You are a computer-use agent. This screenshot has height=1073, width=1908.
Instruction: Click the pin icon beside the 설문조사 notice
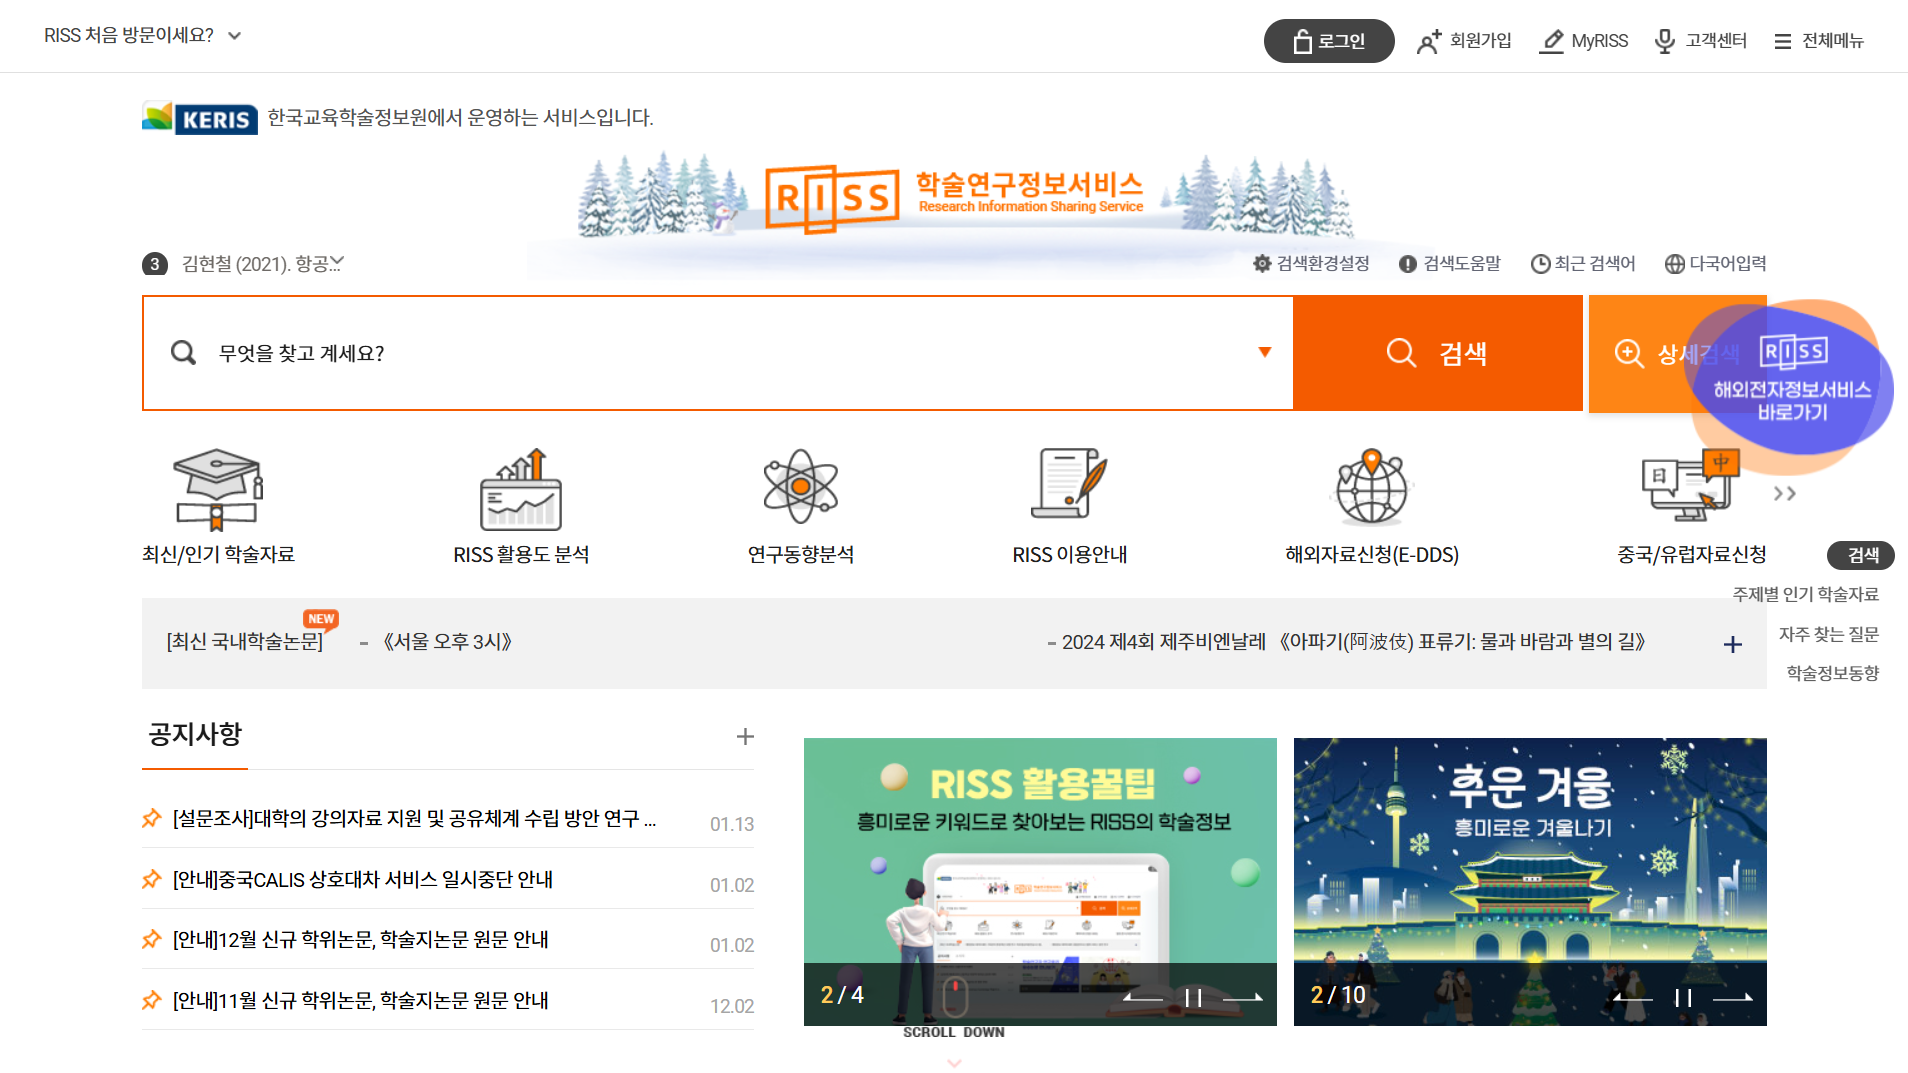(152, 819)
